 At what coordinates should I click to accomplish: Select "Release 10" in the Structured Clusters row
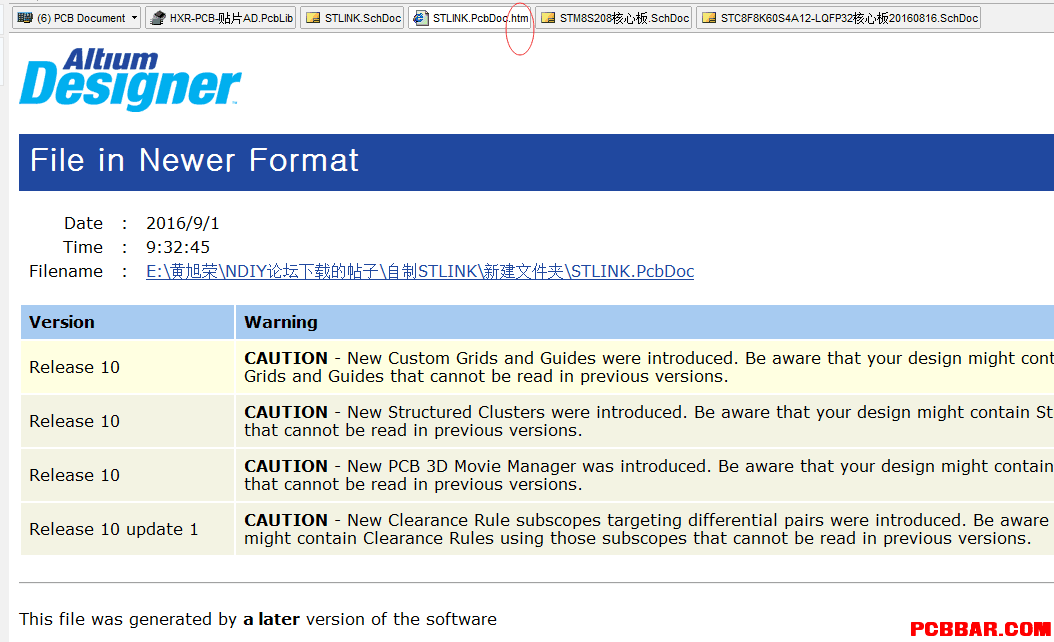tap(75, 421)
